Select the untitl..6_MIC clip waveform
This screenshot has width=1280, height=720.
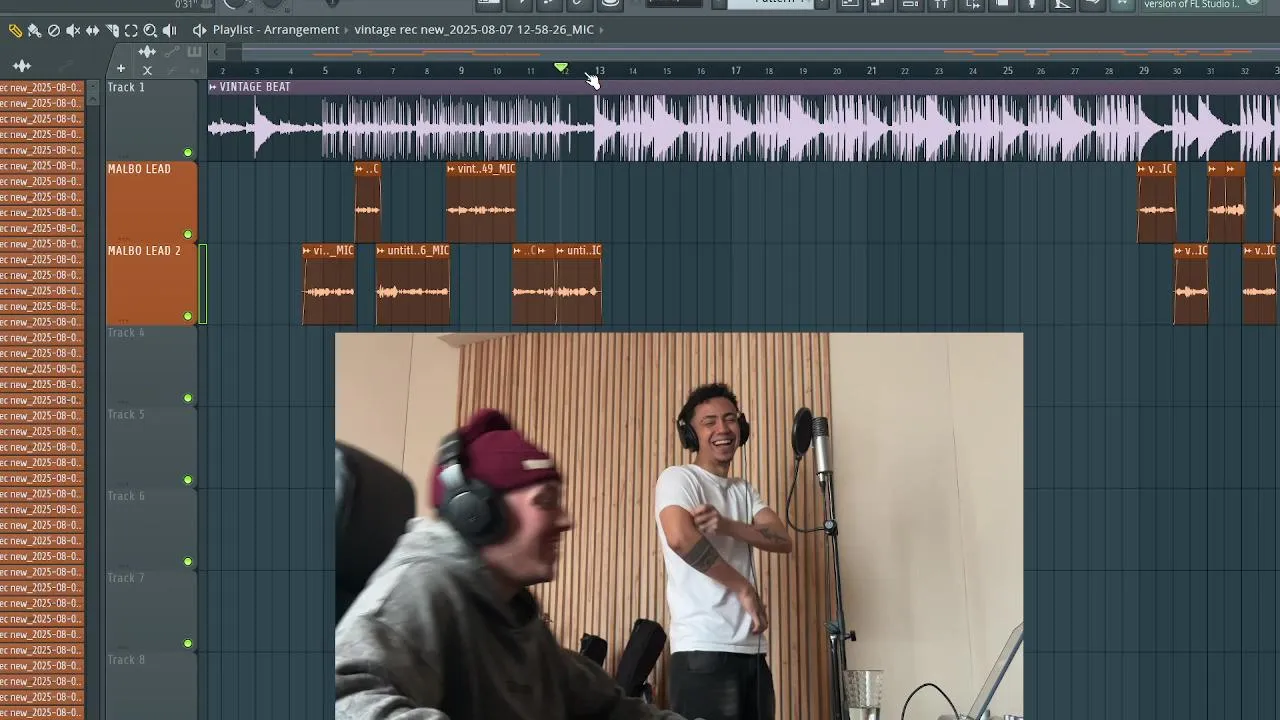click(x=413, y=291)
